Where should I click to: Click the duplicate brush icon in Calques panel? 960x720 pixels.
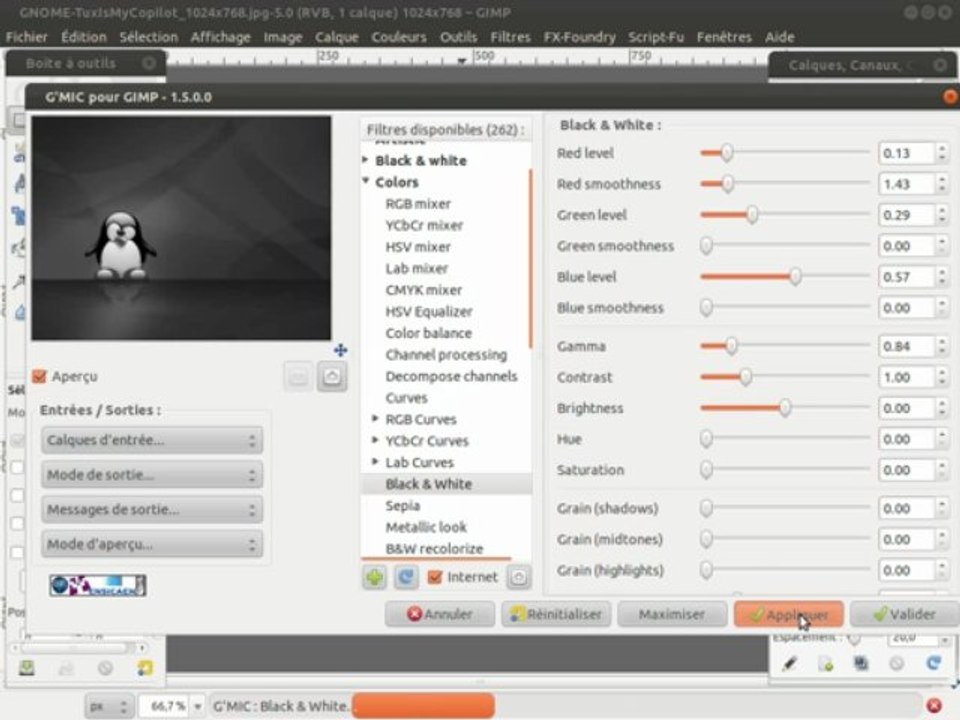pos(861,664)
